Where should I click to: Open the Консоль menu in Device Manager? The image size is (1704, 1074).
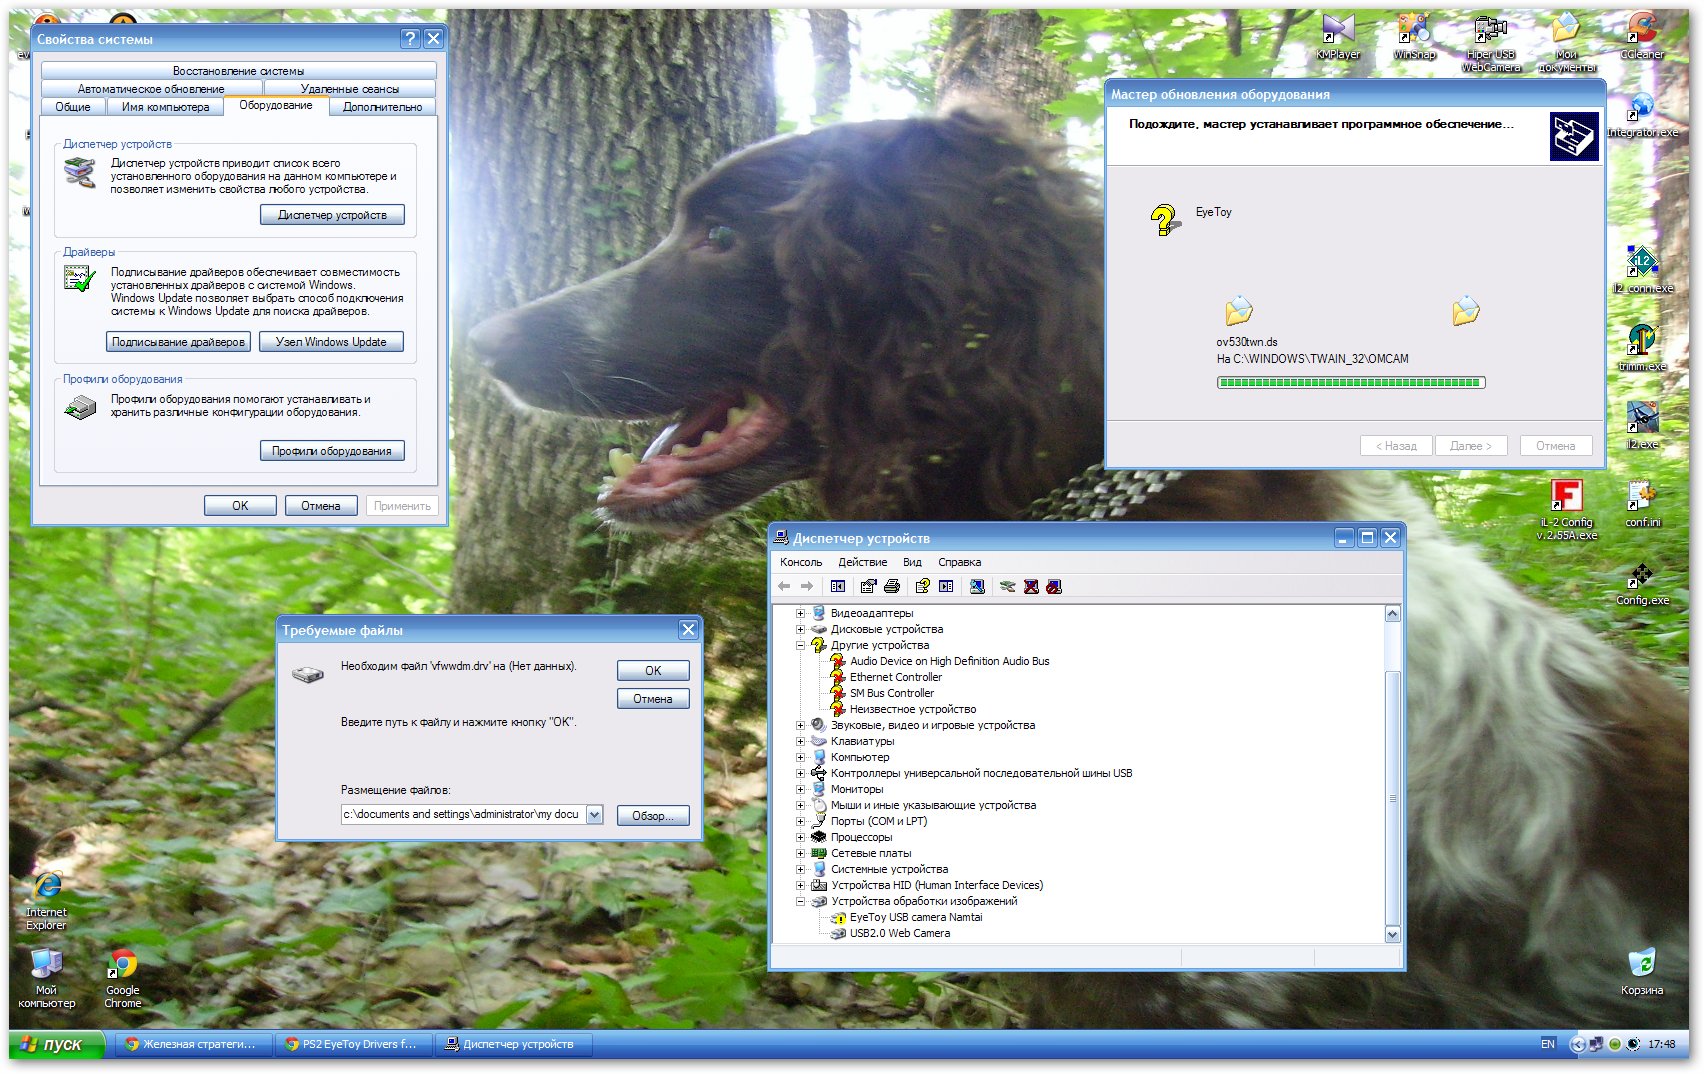(x=801, y=563)
